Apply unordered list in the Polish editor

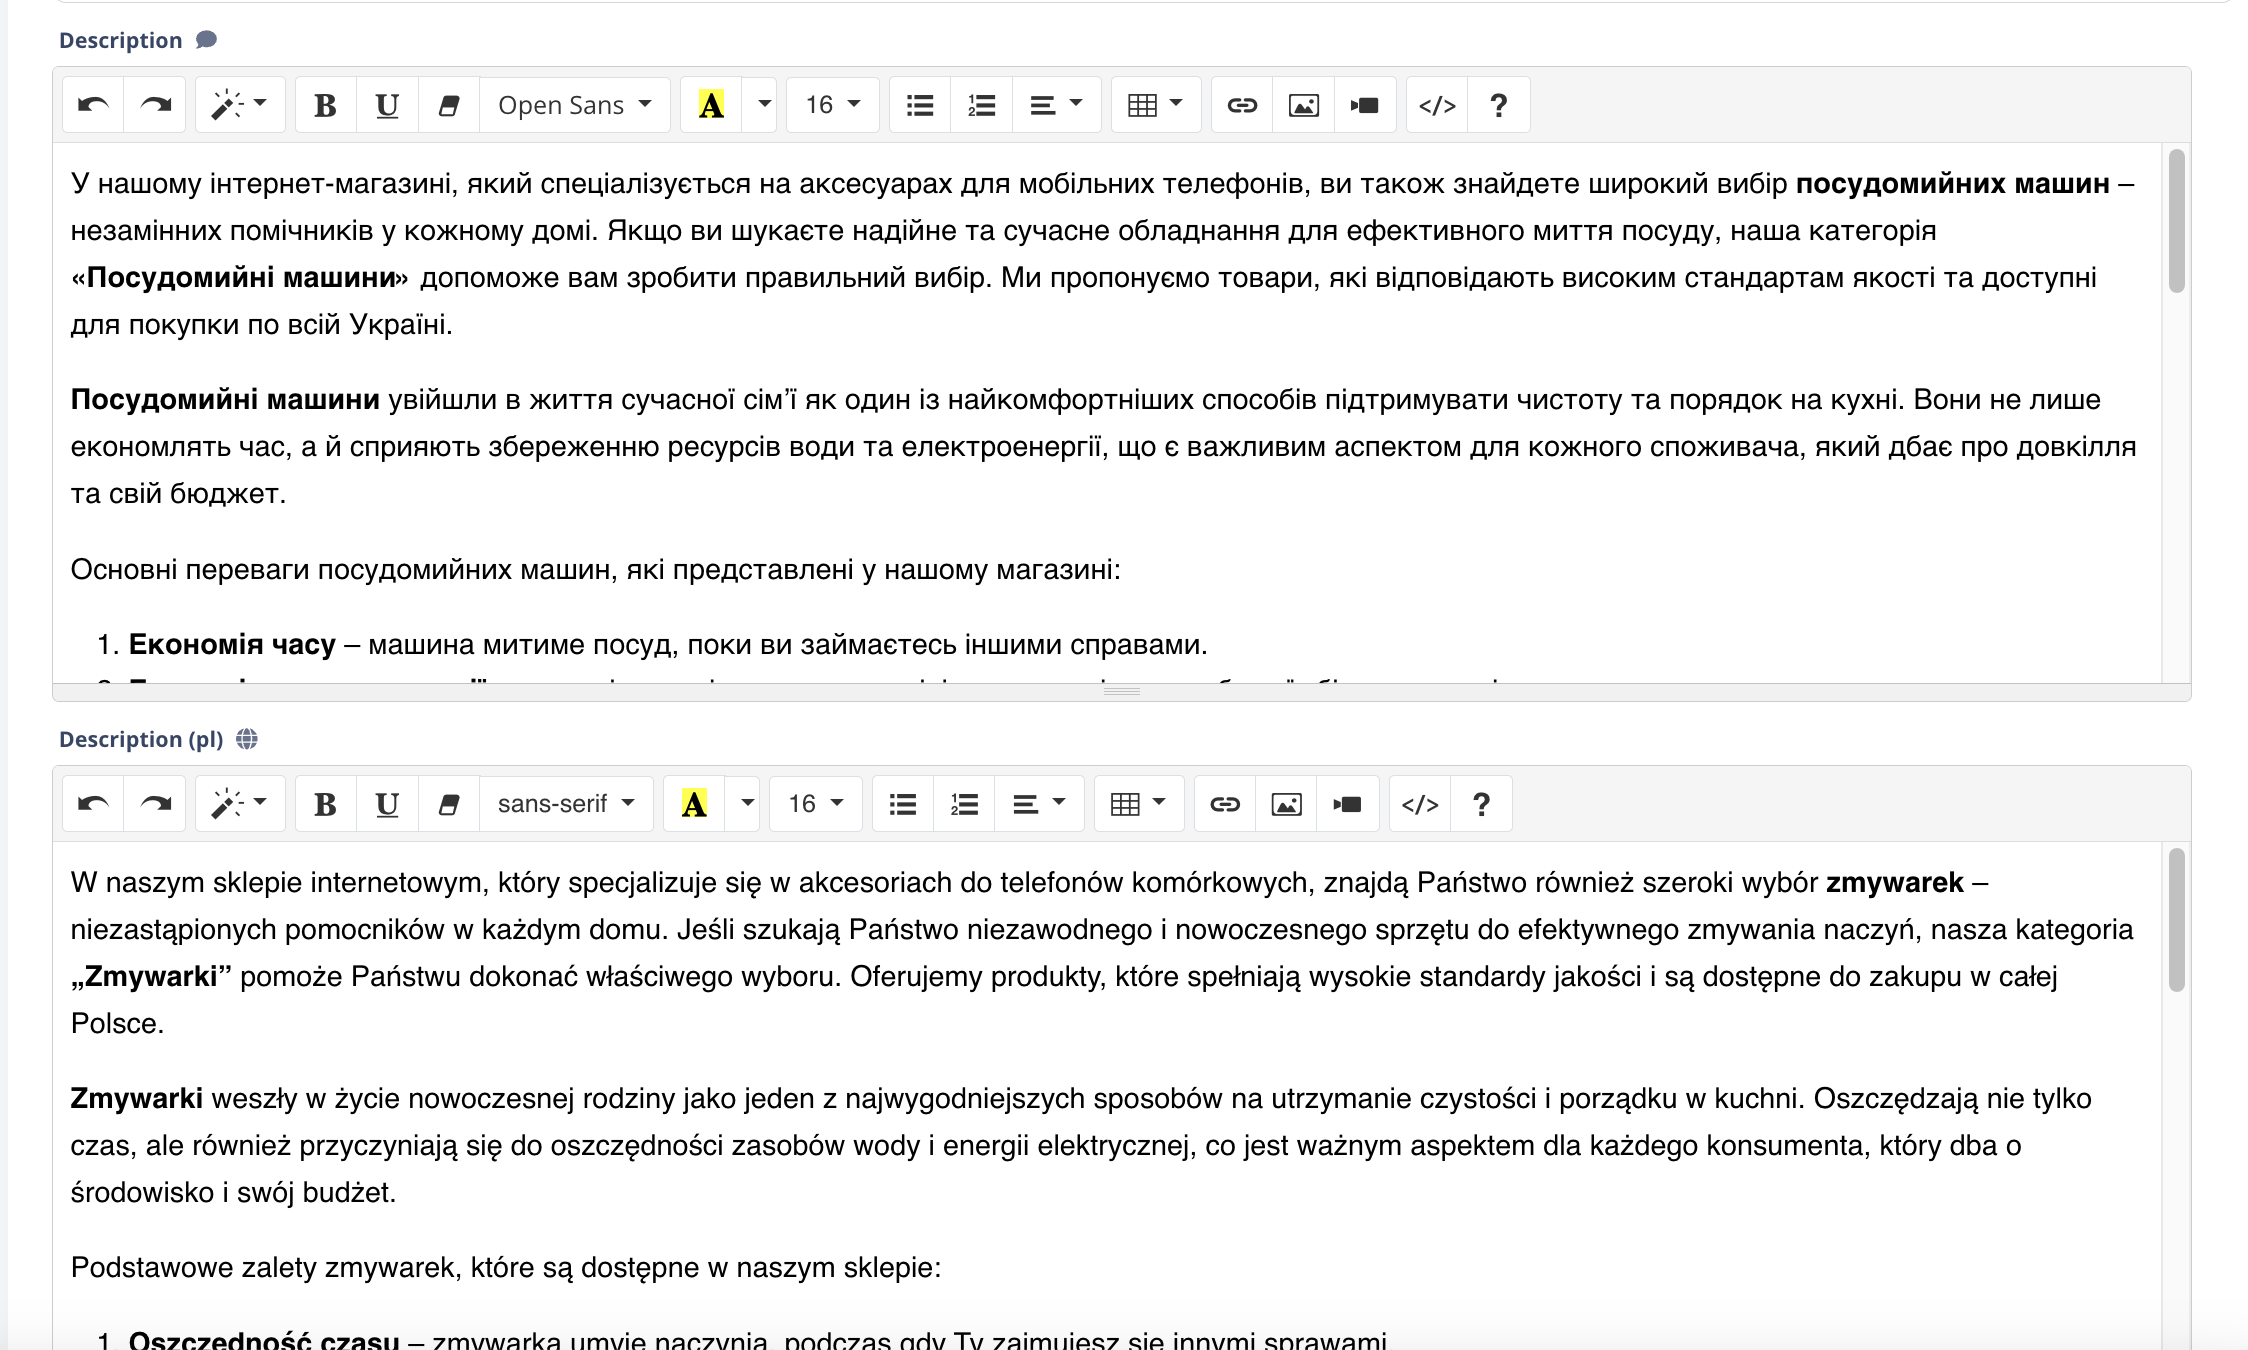point(901,803)
